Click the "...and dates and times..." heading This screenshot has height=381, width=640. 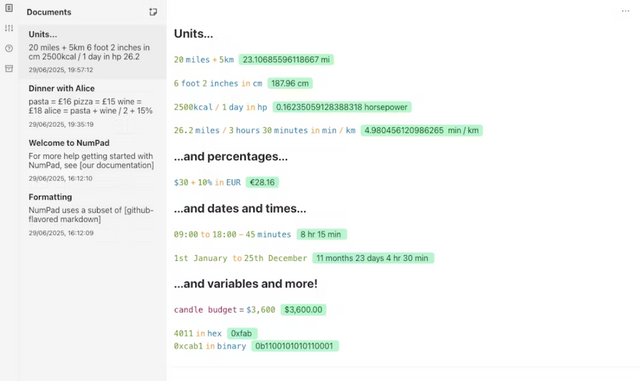coord(240,209)
